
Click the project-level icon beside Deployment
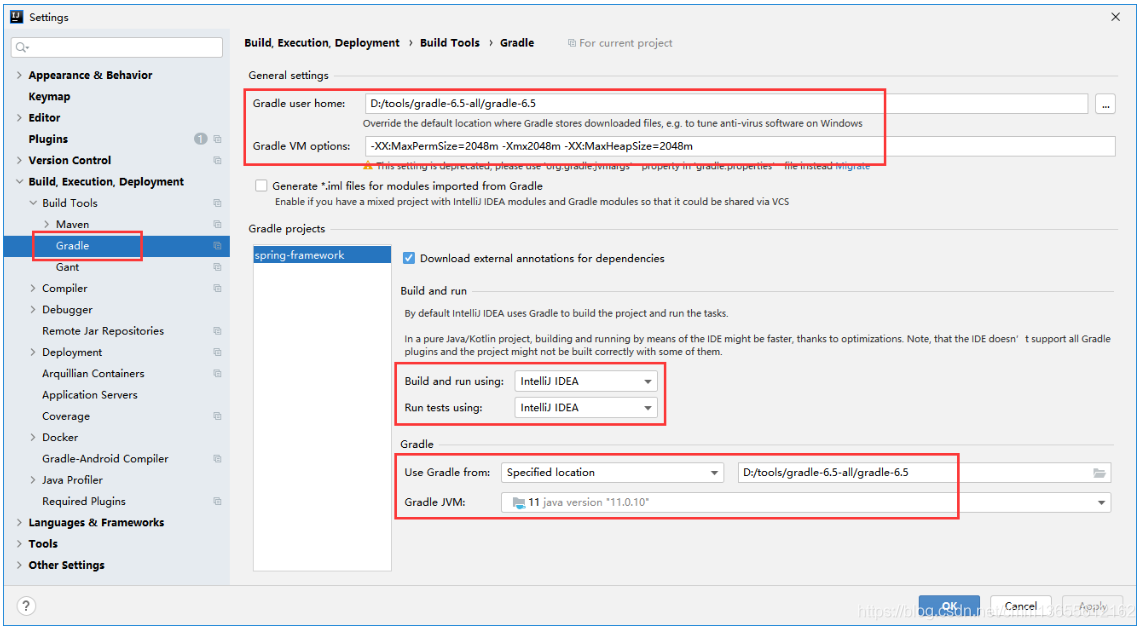pyautogui.click(x=218, y=352)
